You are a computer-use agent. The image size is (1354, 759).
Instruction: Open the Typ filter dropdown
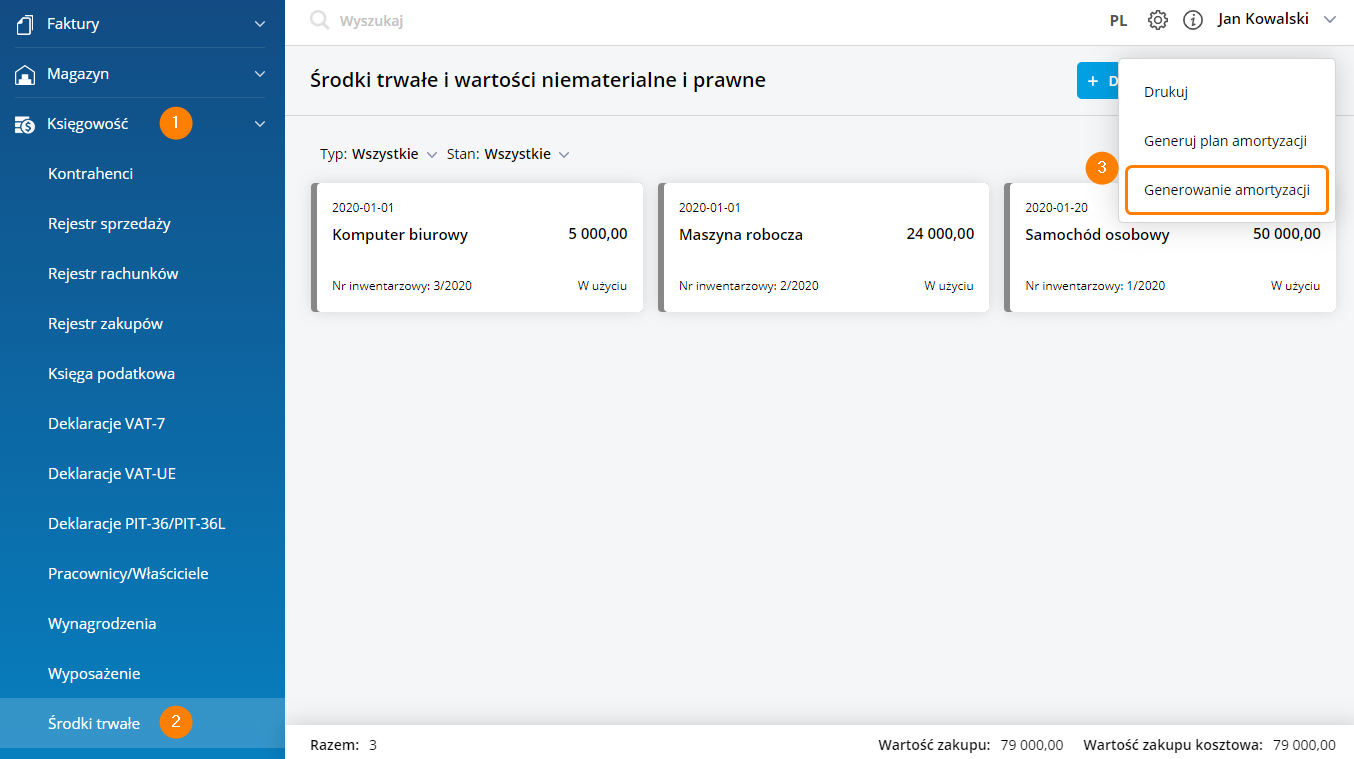[x=379, y=155]
